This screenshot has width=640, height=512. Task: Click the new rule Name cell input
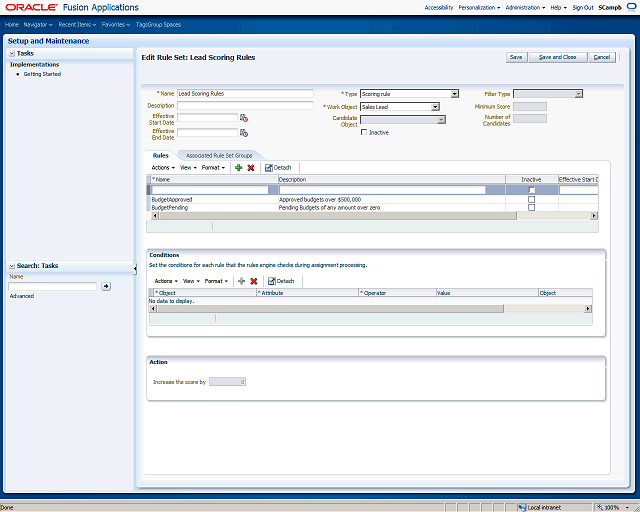pyautogui.click(x=210, y=190)
